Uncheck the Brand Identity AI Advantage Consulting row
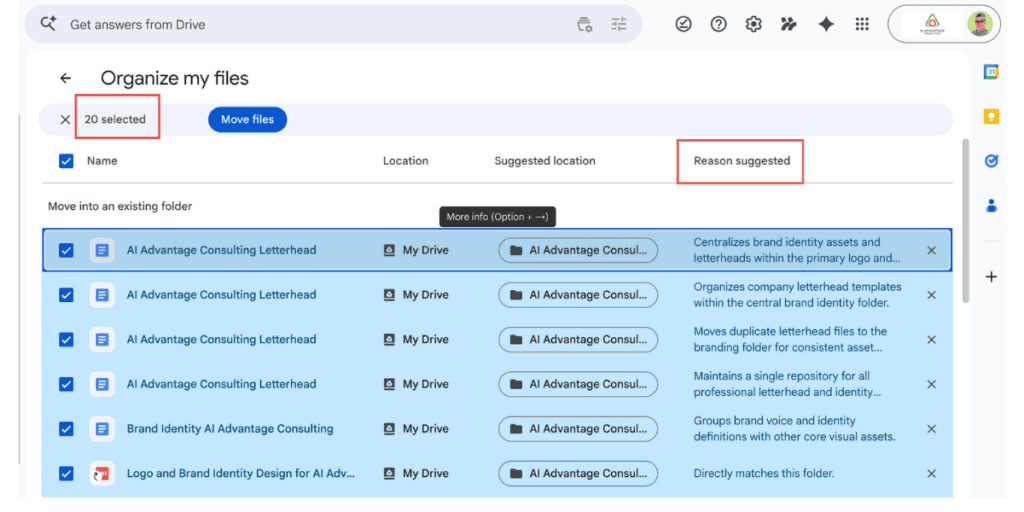This screenshot has height=512, width=1024. click(66, 429)
